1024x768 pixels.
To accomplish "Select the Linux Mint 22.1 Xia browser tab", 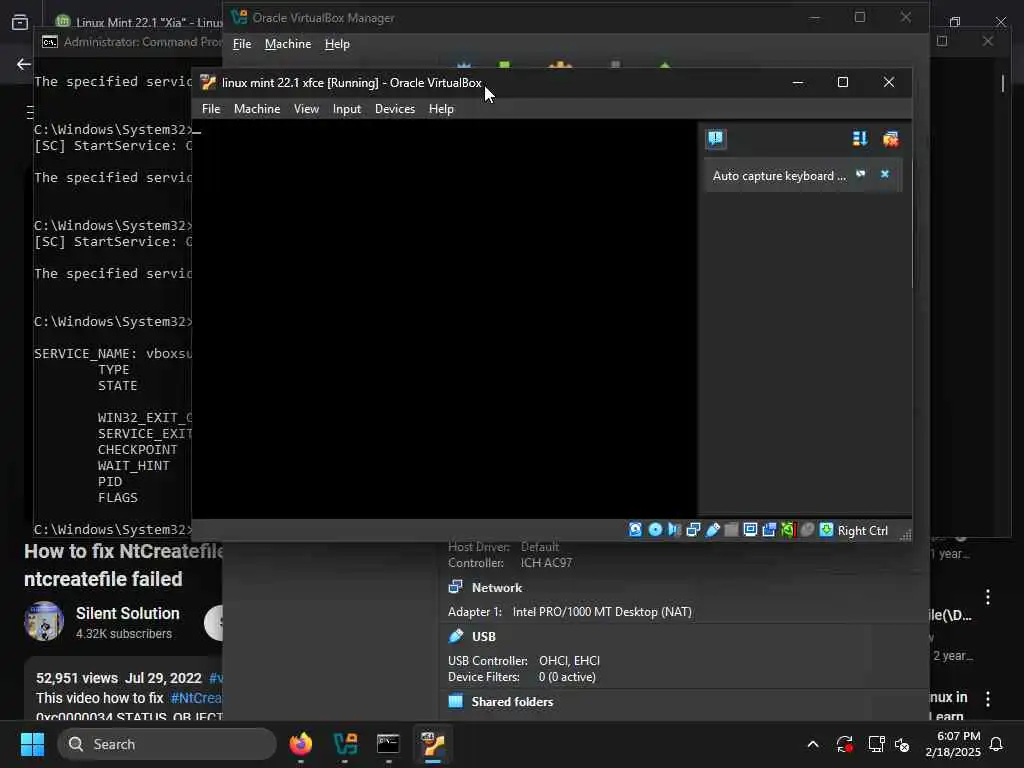I will pos(138,22).
